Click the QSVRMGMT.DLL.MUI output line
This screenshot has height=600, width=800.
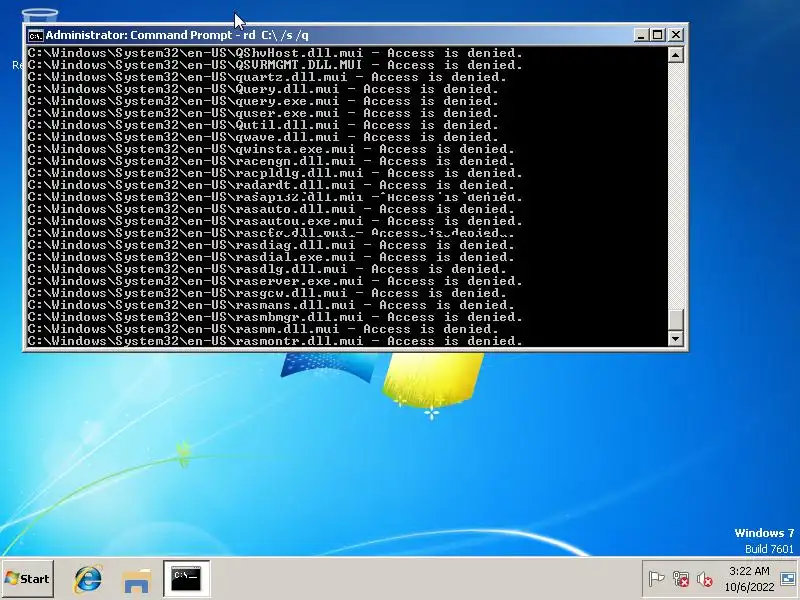pos(276,65)
